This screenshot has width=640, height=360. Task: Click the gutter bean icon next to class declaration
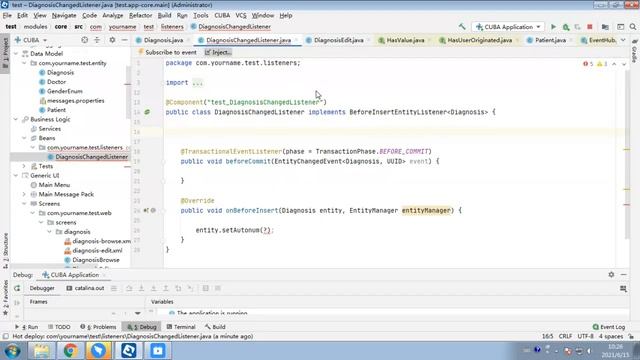point(147,112)
